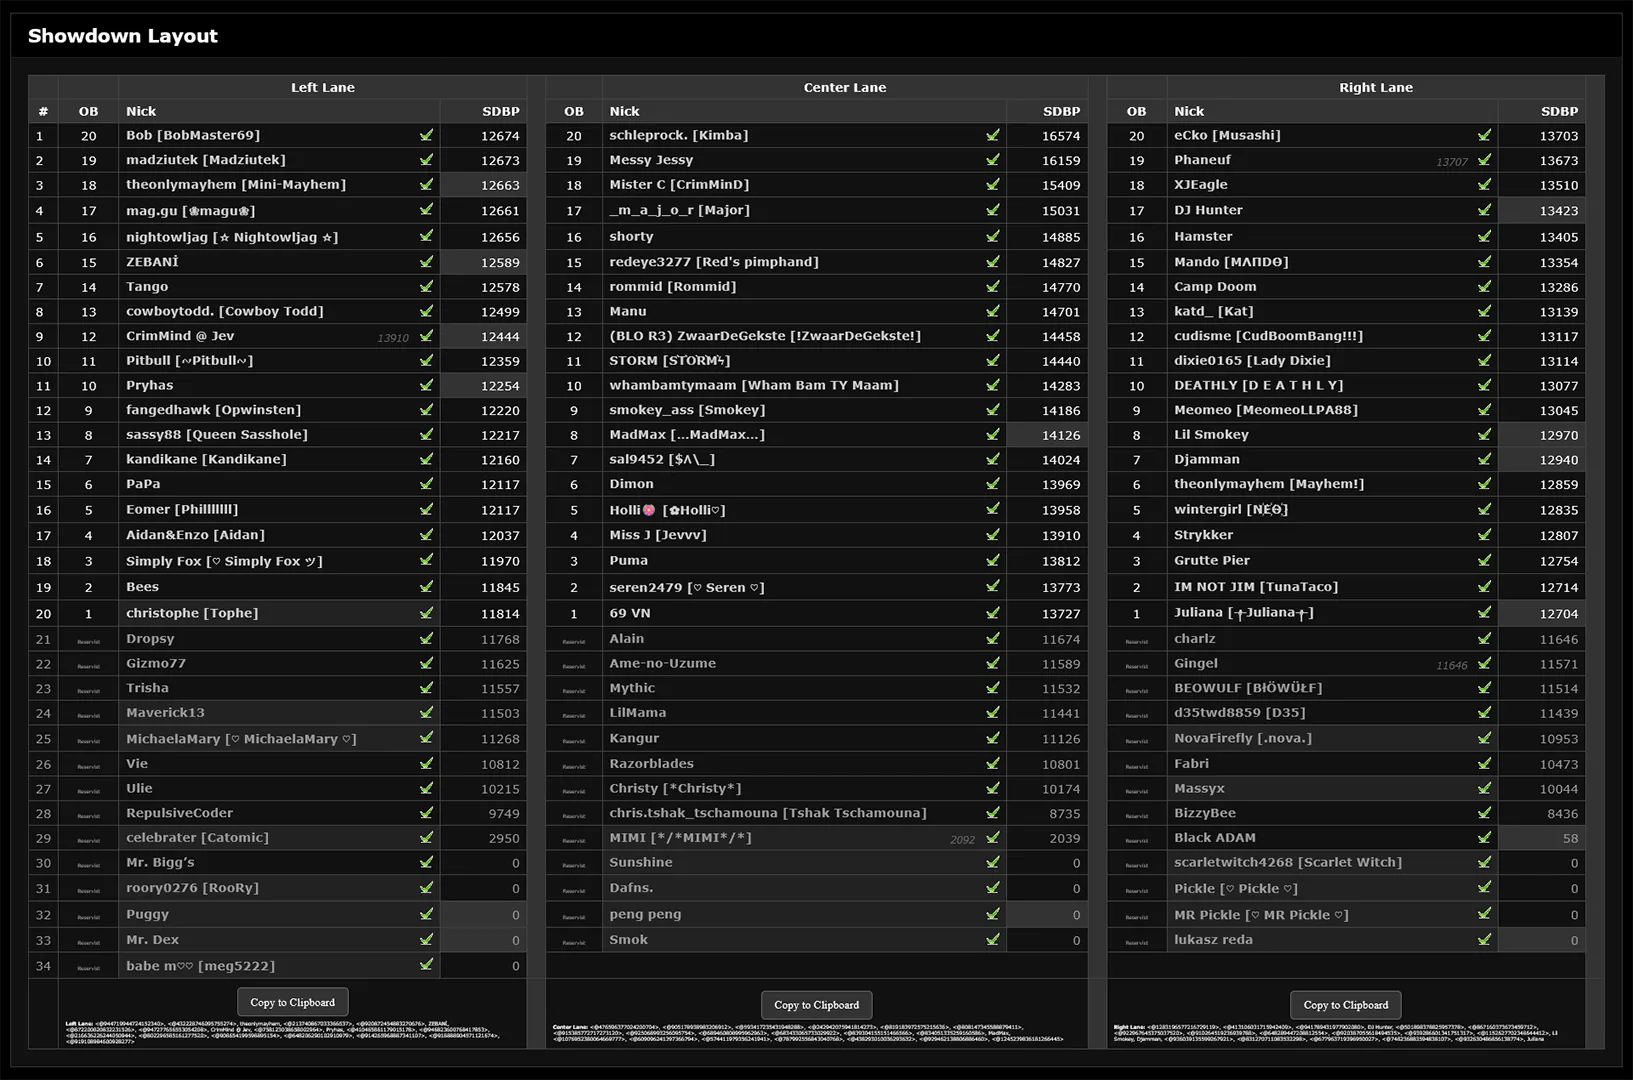
Task: Copy Left Lane list to clipboard
Action: pyautogui.click(x=292, y=1002)
